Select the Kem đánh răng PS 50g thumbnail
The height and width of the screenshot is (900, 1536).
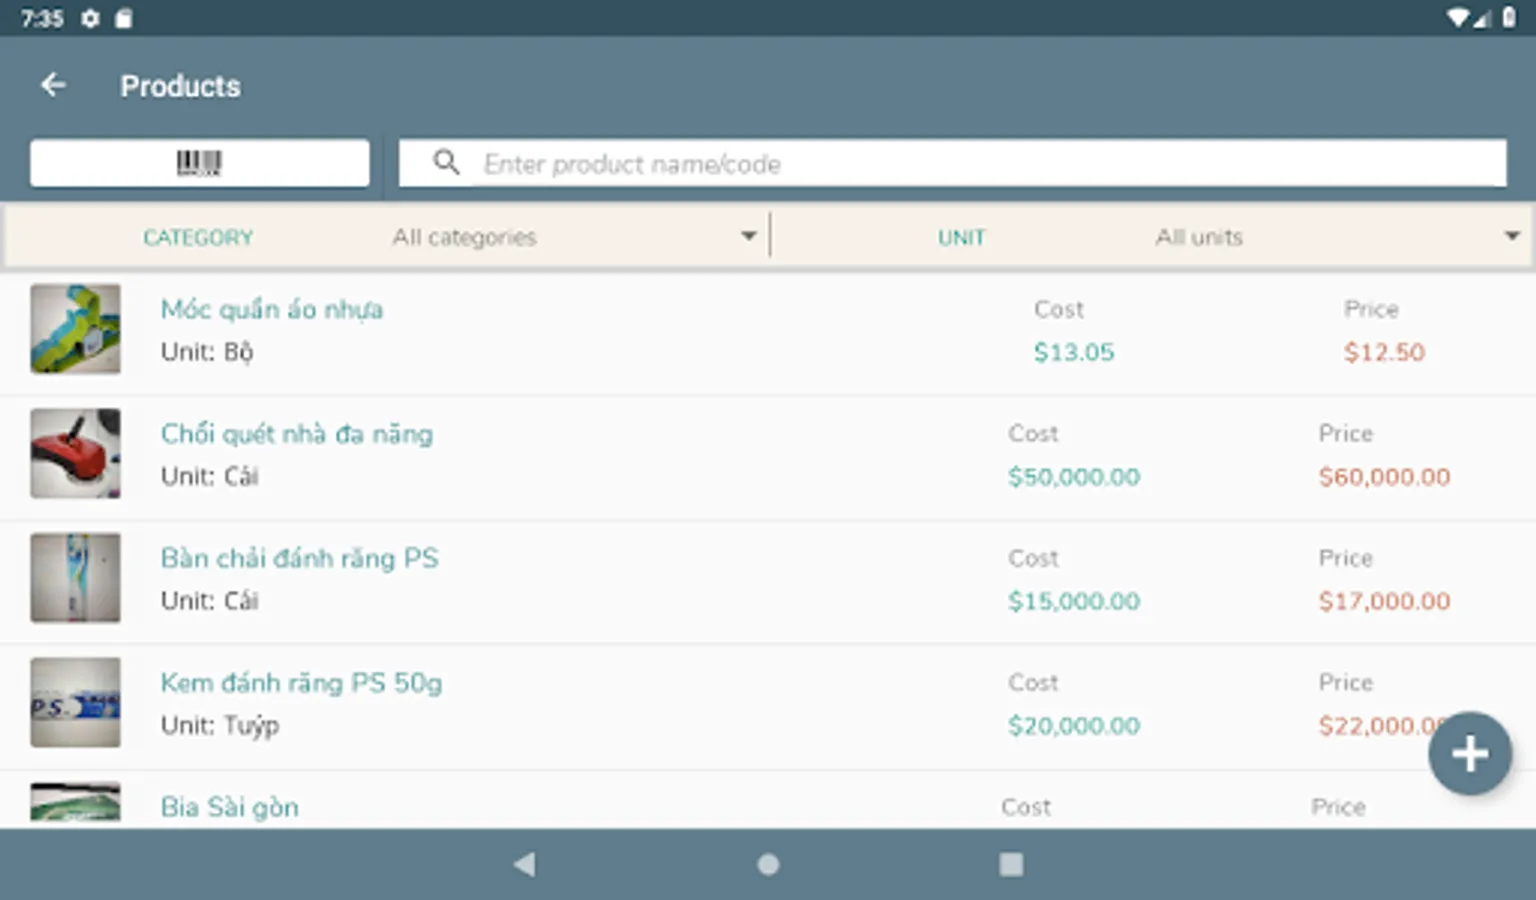[x=75, y=702]
